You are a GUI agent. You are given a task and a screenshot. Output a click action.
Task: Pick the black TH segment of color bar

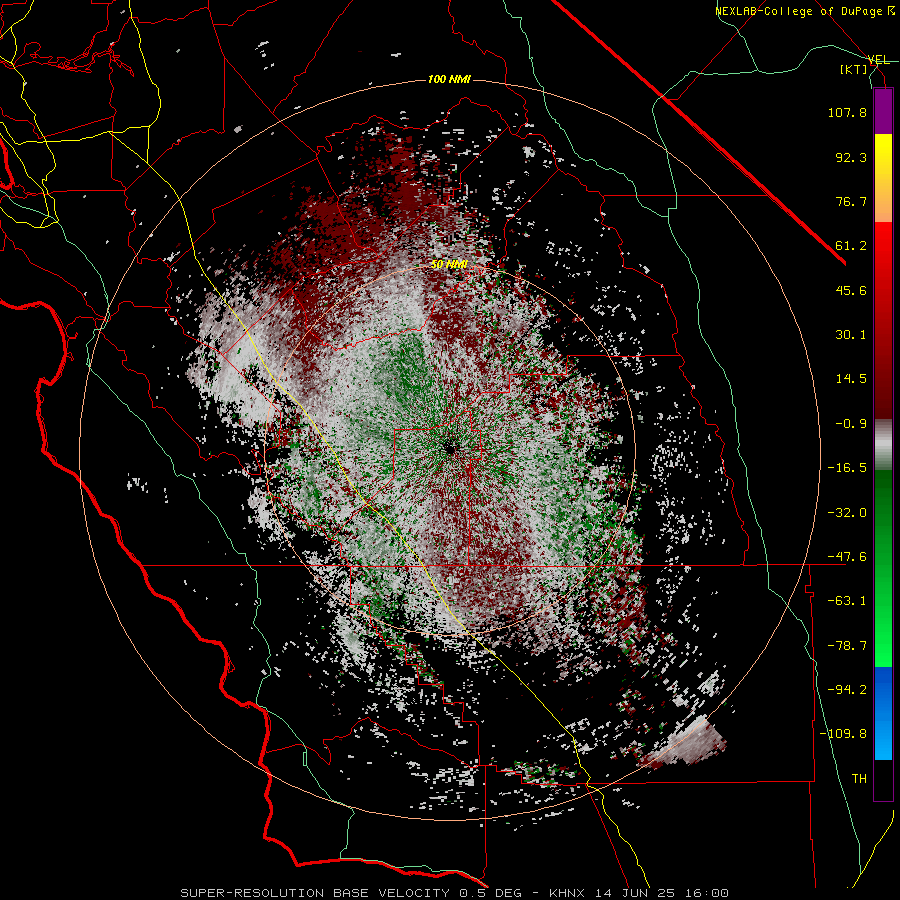(x=883, y=780)
